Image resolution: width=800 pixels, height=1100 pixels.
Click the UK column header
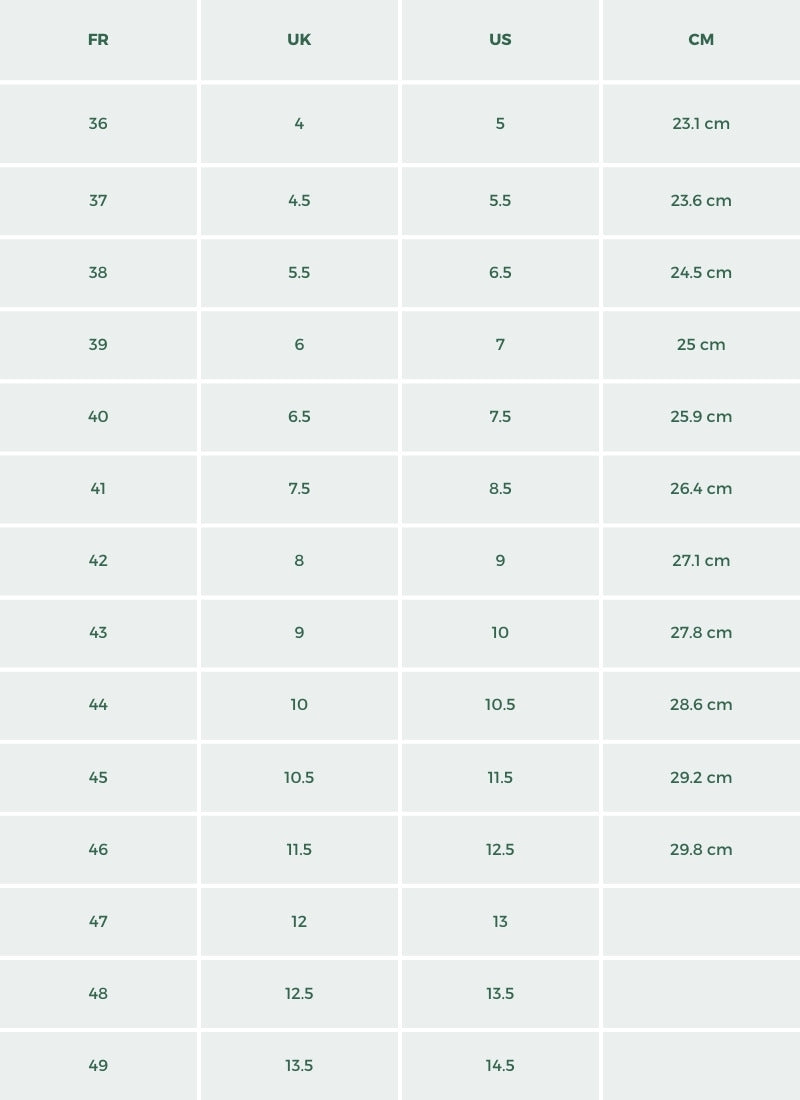pos(299,40)
